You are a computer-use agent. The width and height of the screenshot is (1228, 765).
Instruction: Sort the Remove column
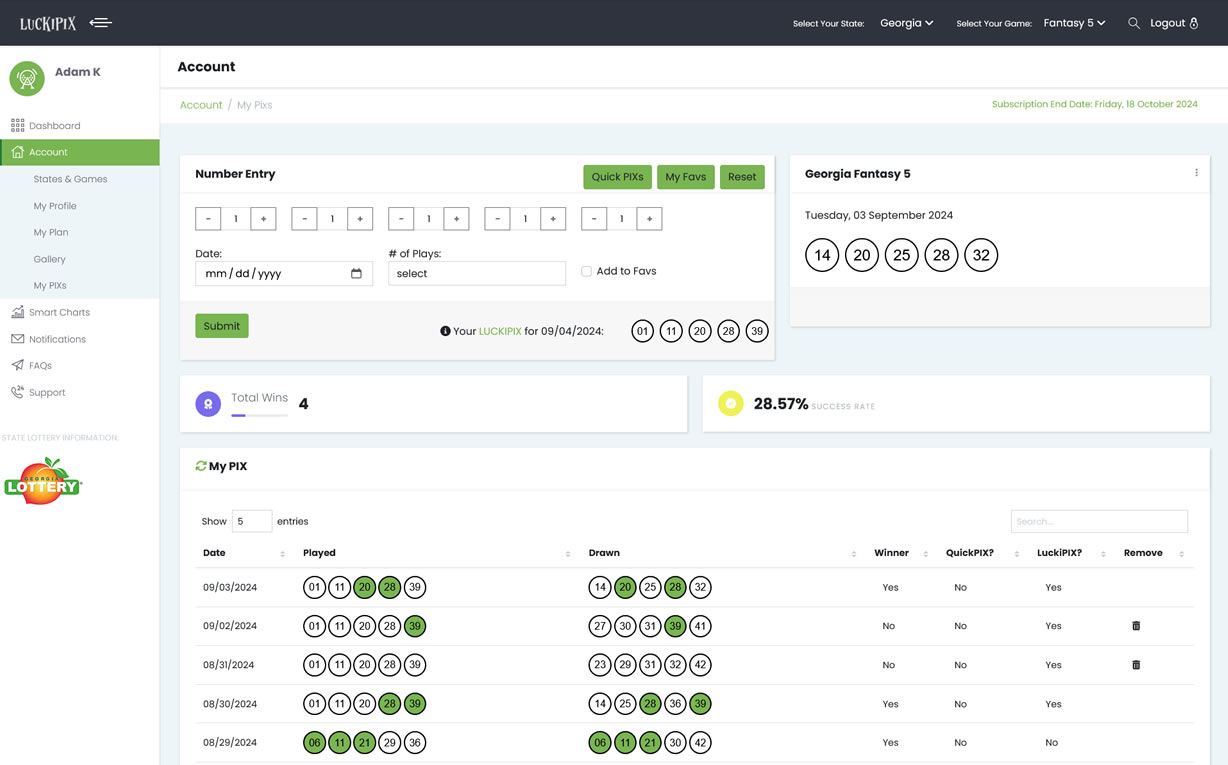[1182, 554]
